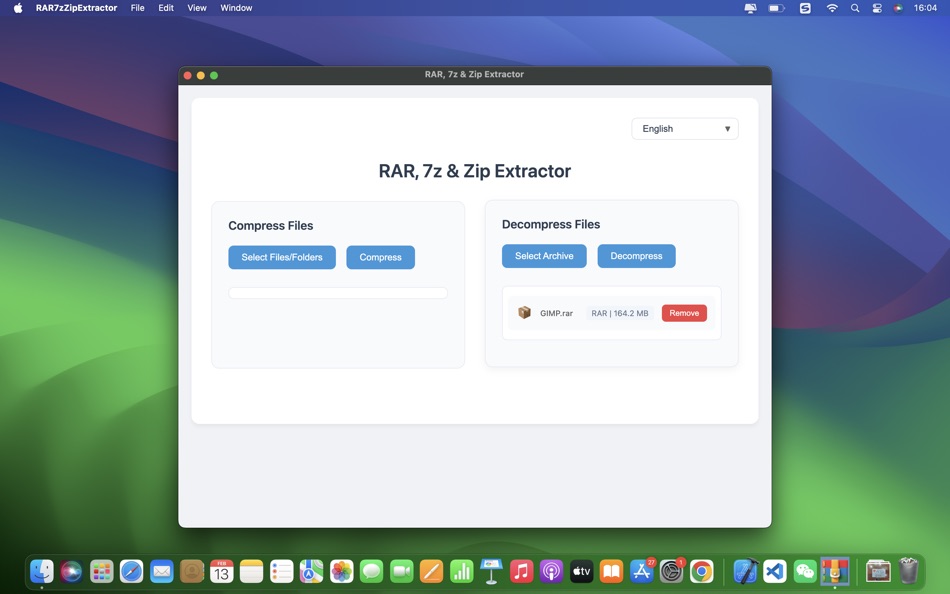Open Safari from the dock
Image resolution: width=950 pixels, height=594 pixels.
pos(131,571)
